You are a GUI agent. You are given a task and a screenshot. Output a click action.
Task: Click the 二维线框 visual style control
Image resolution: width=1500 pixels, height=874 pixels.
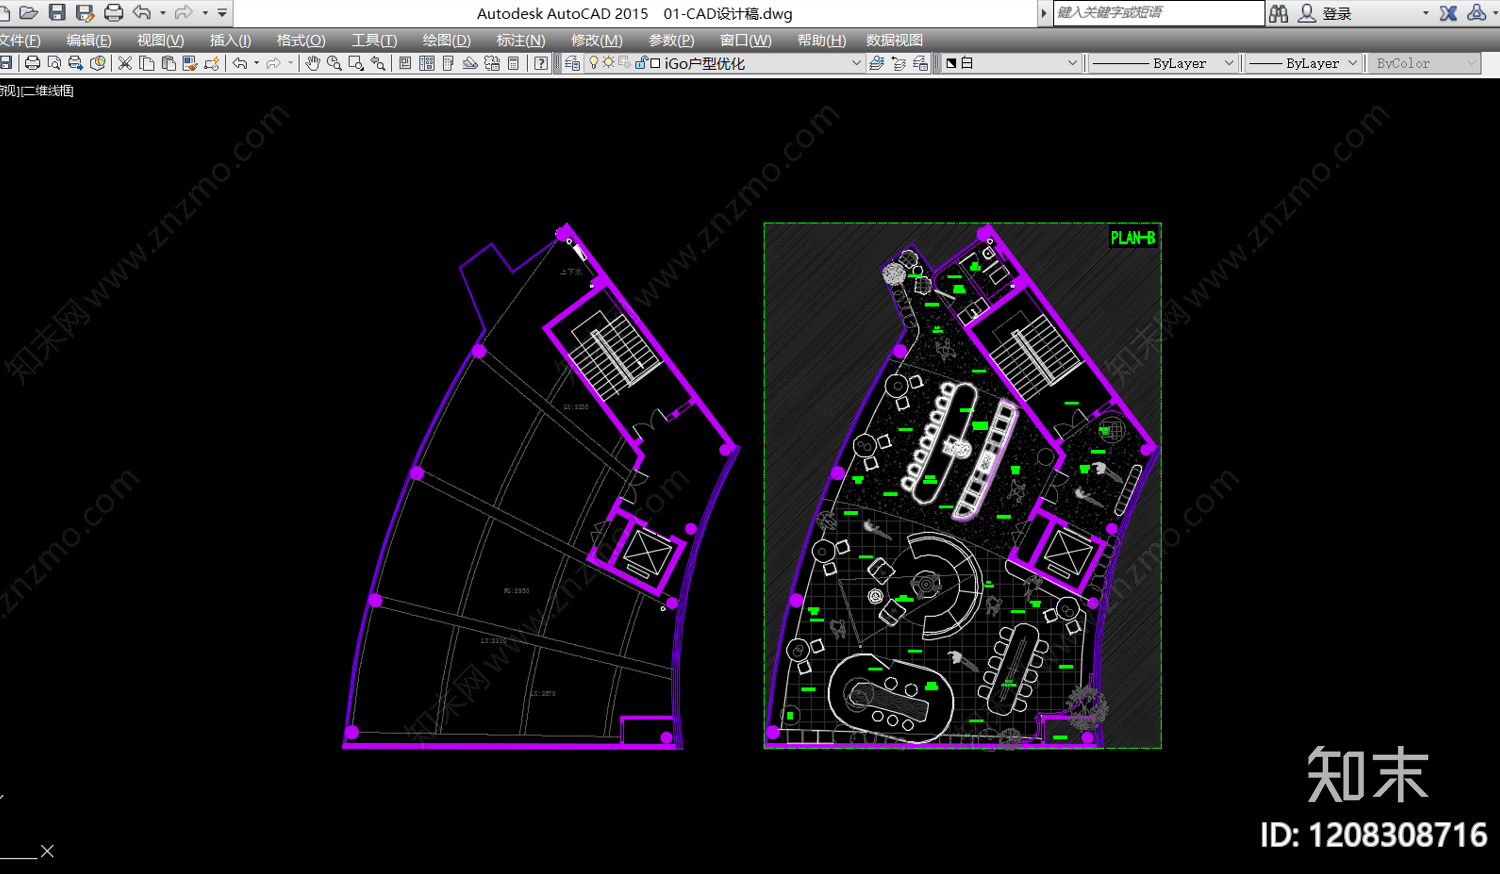47,91
